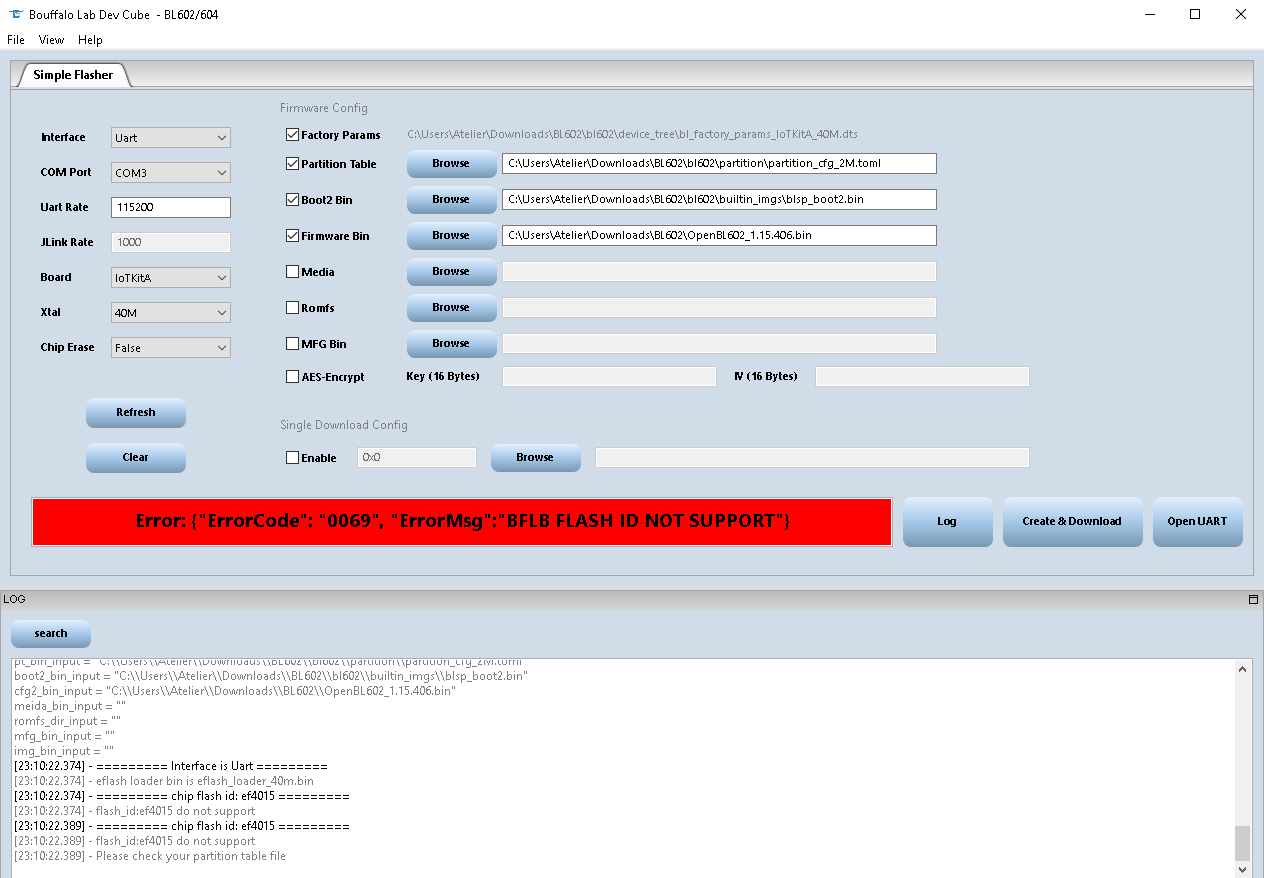1264x878 pixels.
Task: Uncheck the Firmware Bin checkbox
Action: click(292, 236)
